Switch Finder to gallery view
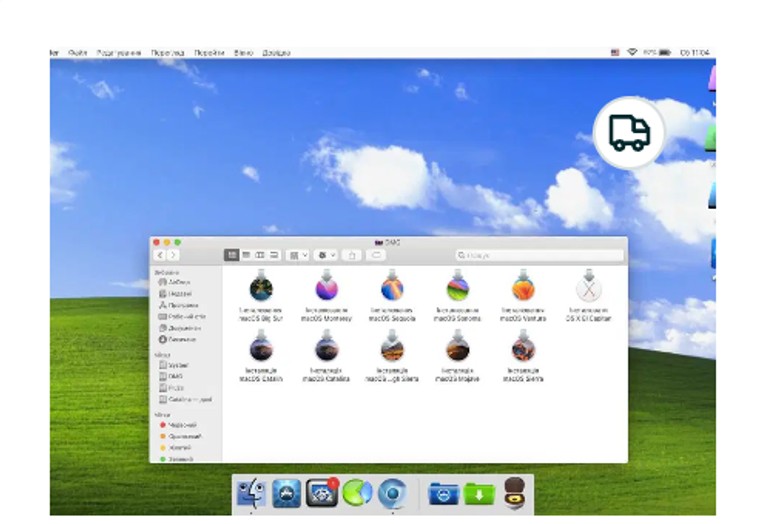 [274, 255]
